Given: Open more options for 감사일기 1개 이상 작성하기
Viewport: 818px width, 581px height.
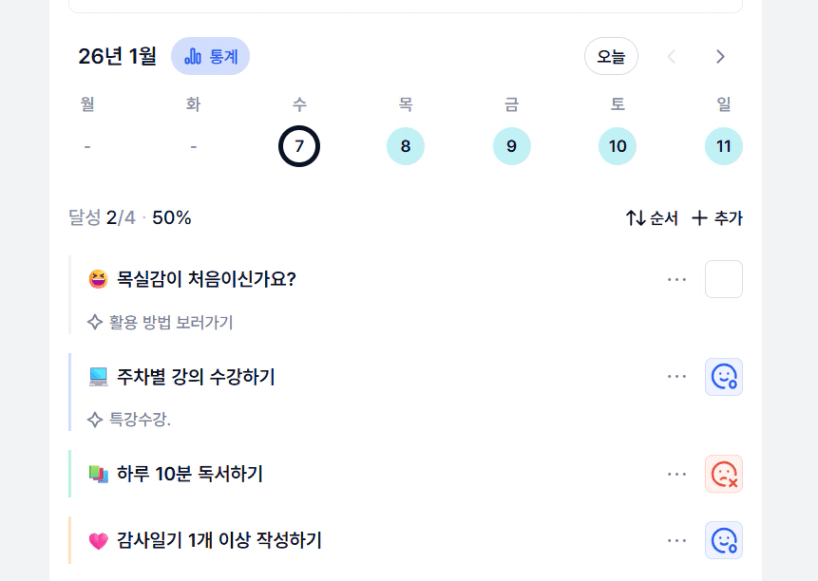Looking at the screenshot, I should point(677,540).
